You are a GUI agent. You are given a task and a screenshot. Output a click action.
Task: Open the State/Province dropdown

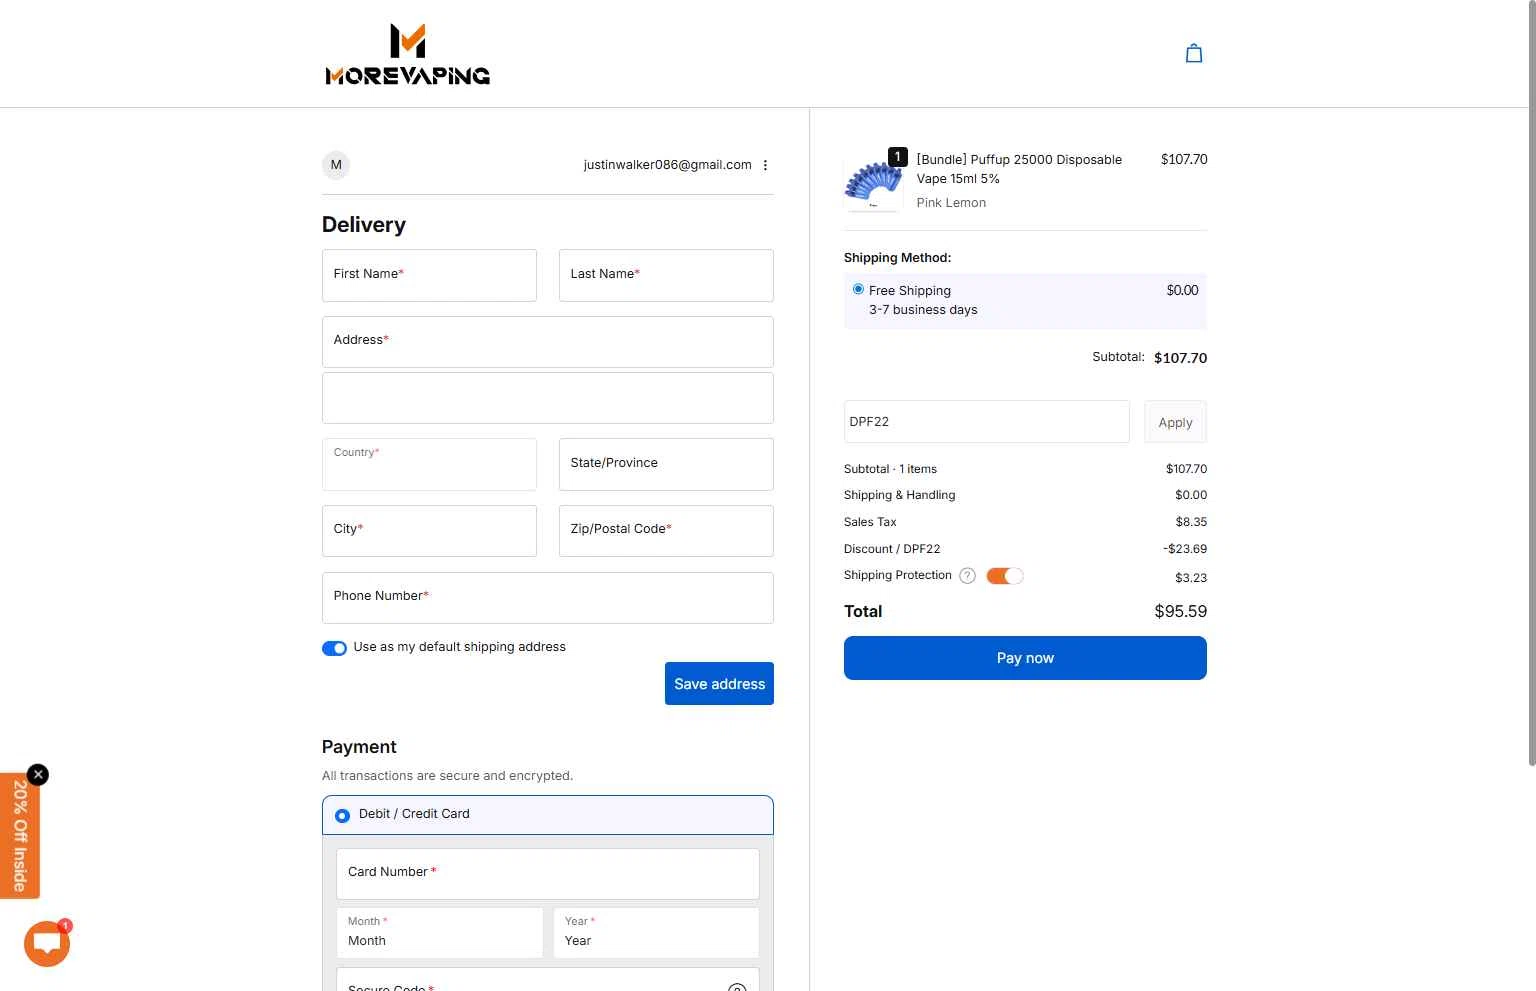pos(666,464)
